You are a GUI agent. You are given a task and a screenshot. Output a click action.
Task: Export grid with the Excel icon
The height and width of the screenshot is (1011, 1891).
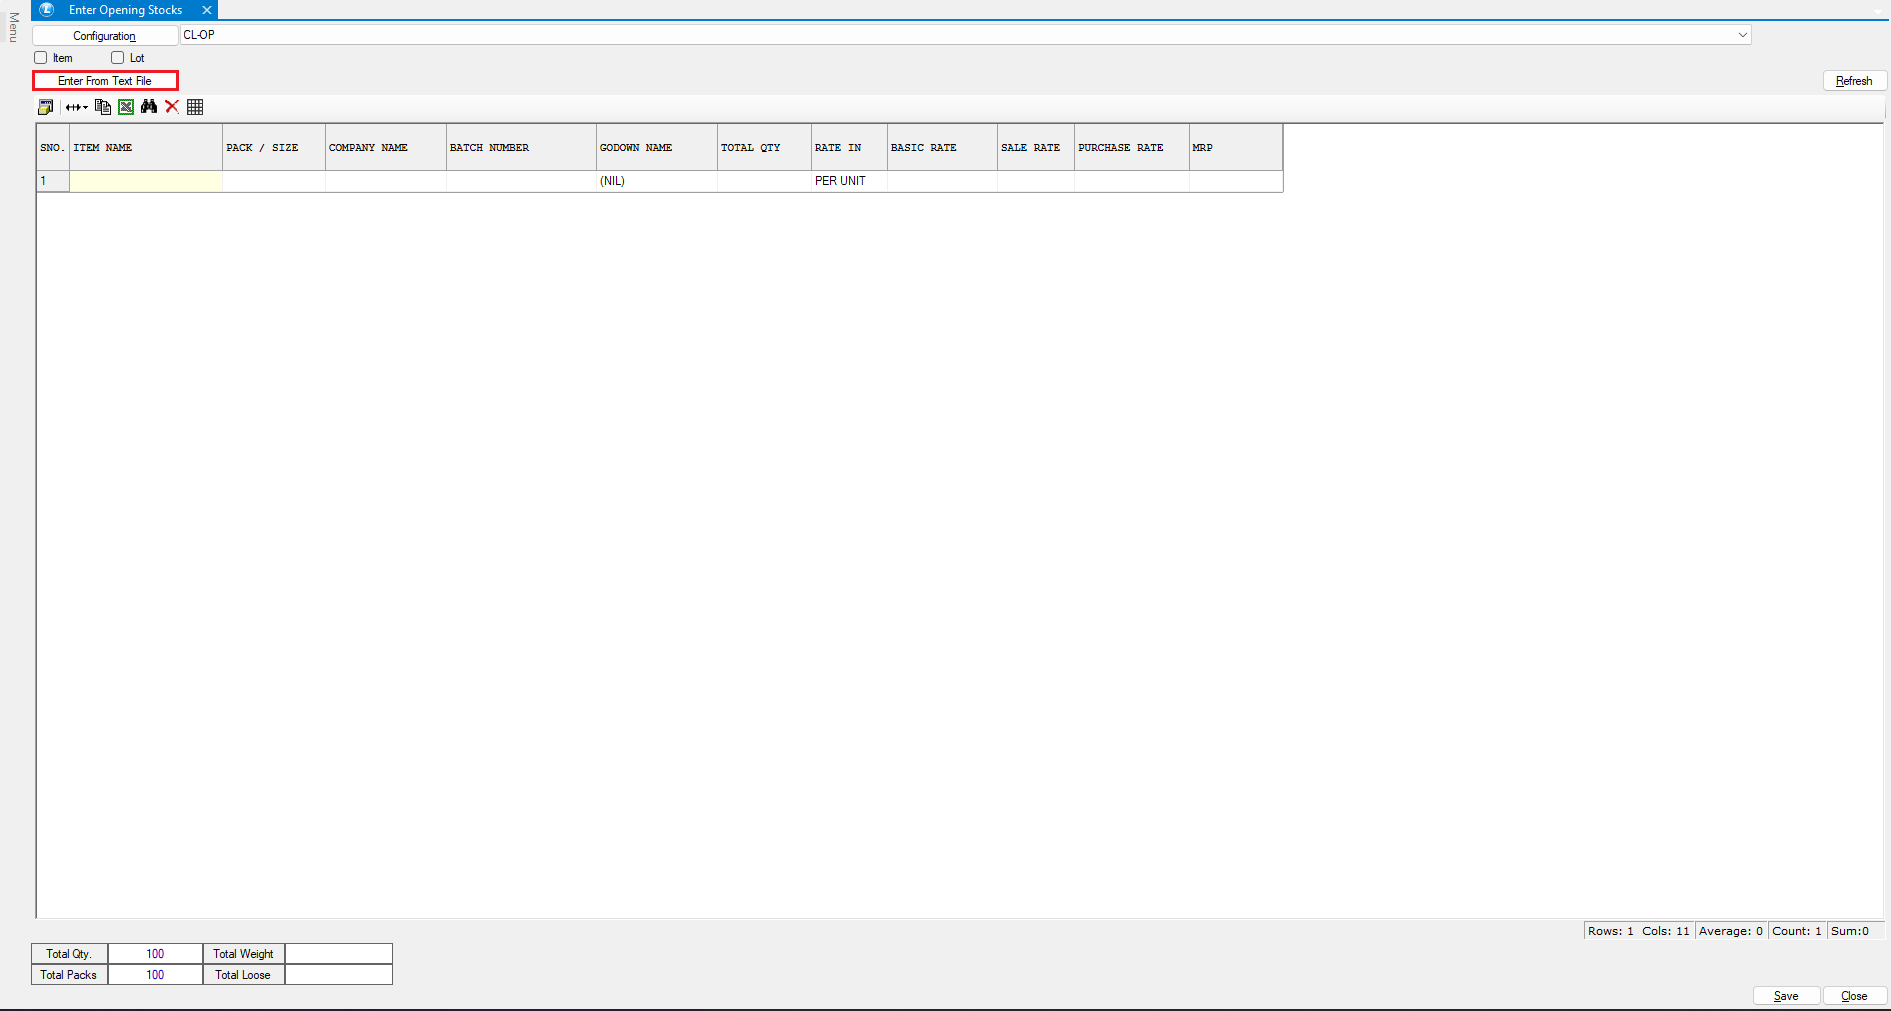tap(126, 107)
